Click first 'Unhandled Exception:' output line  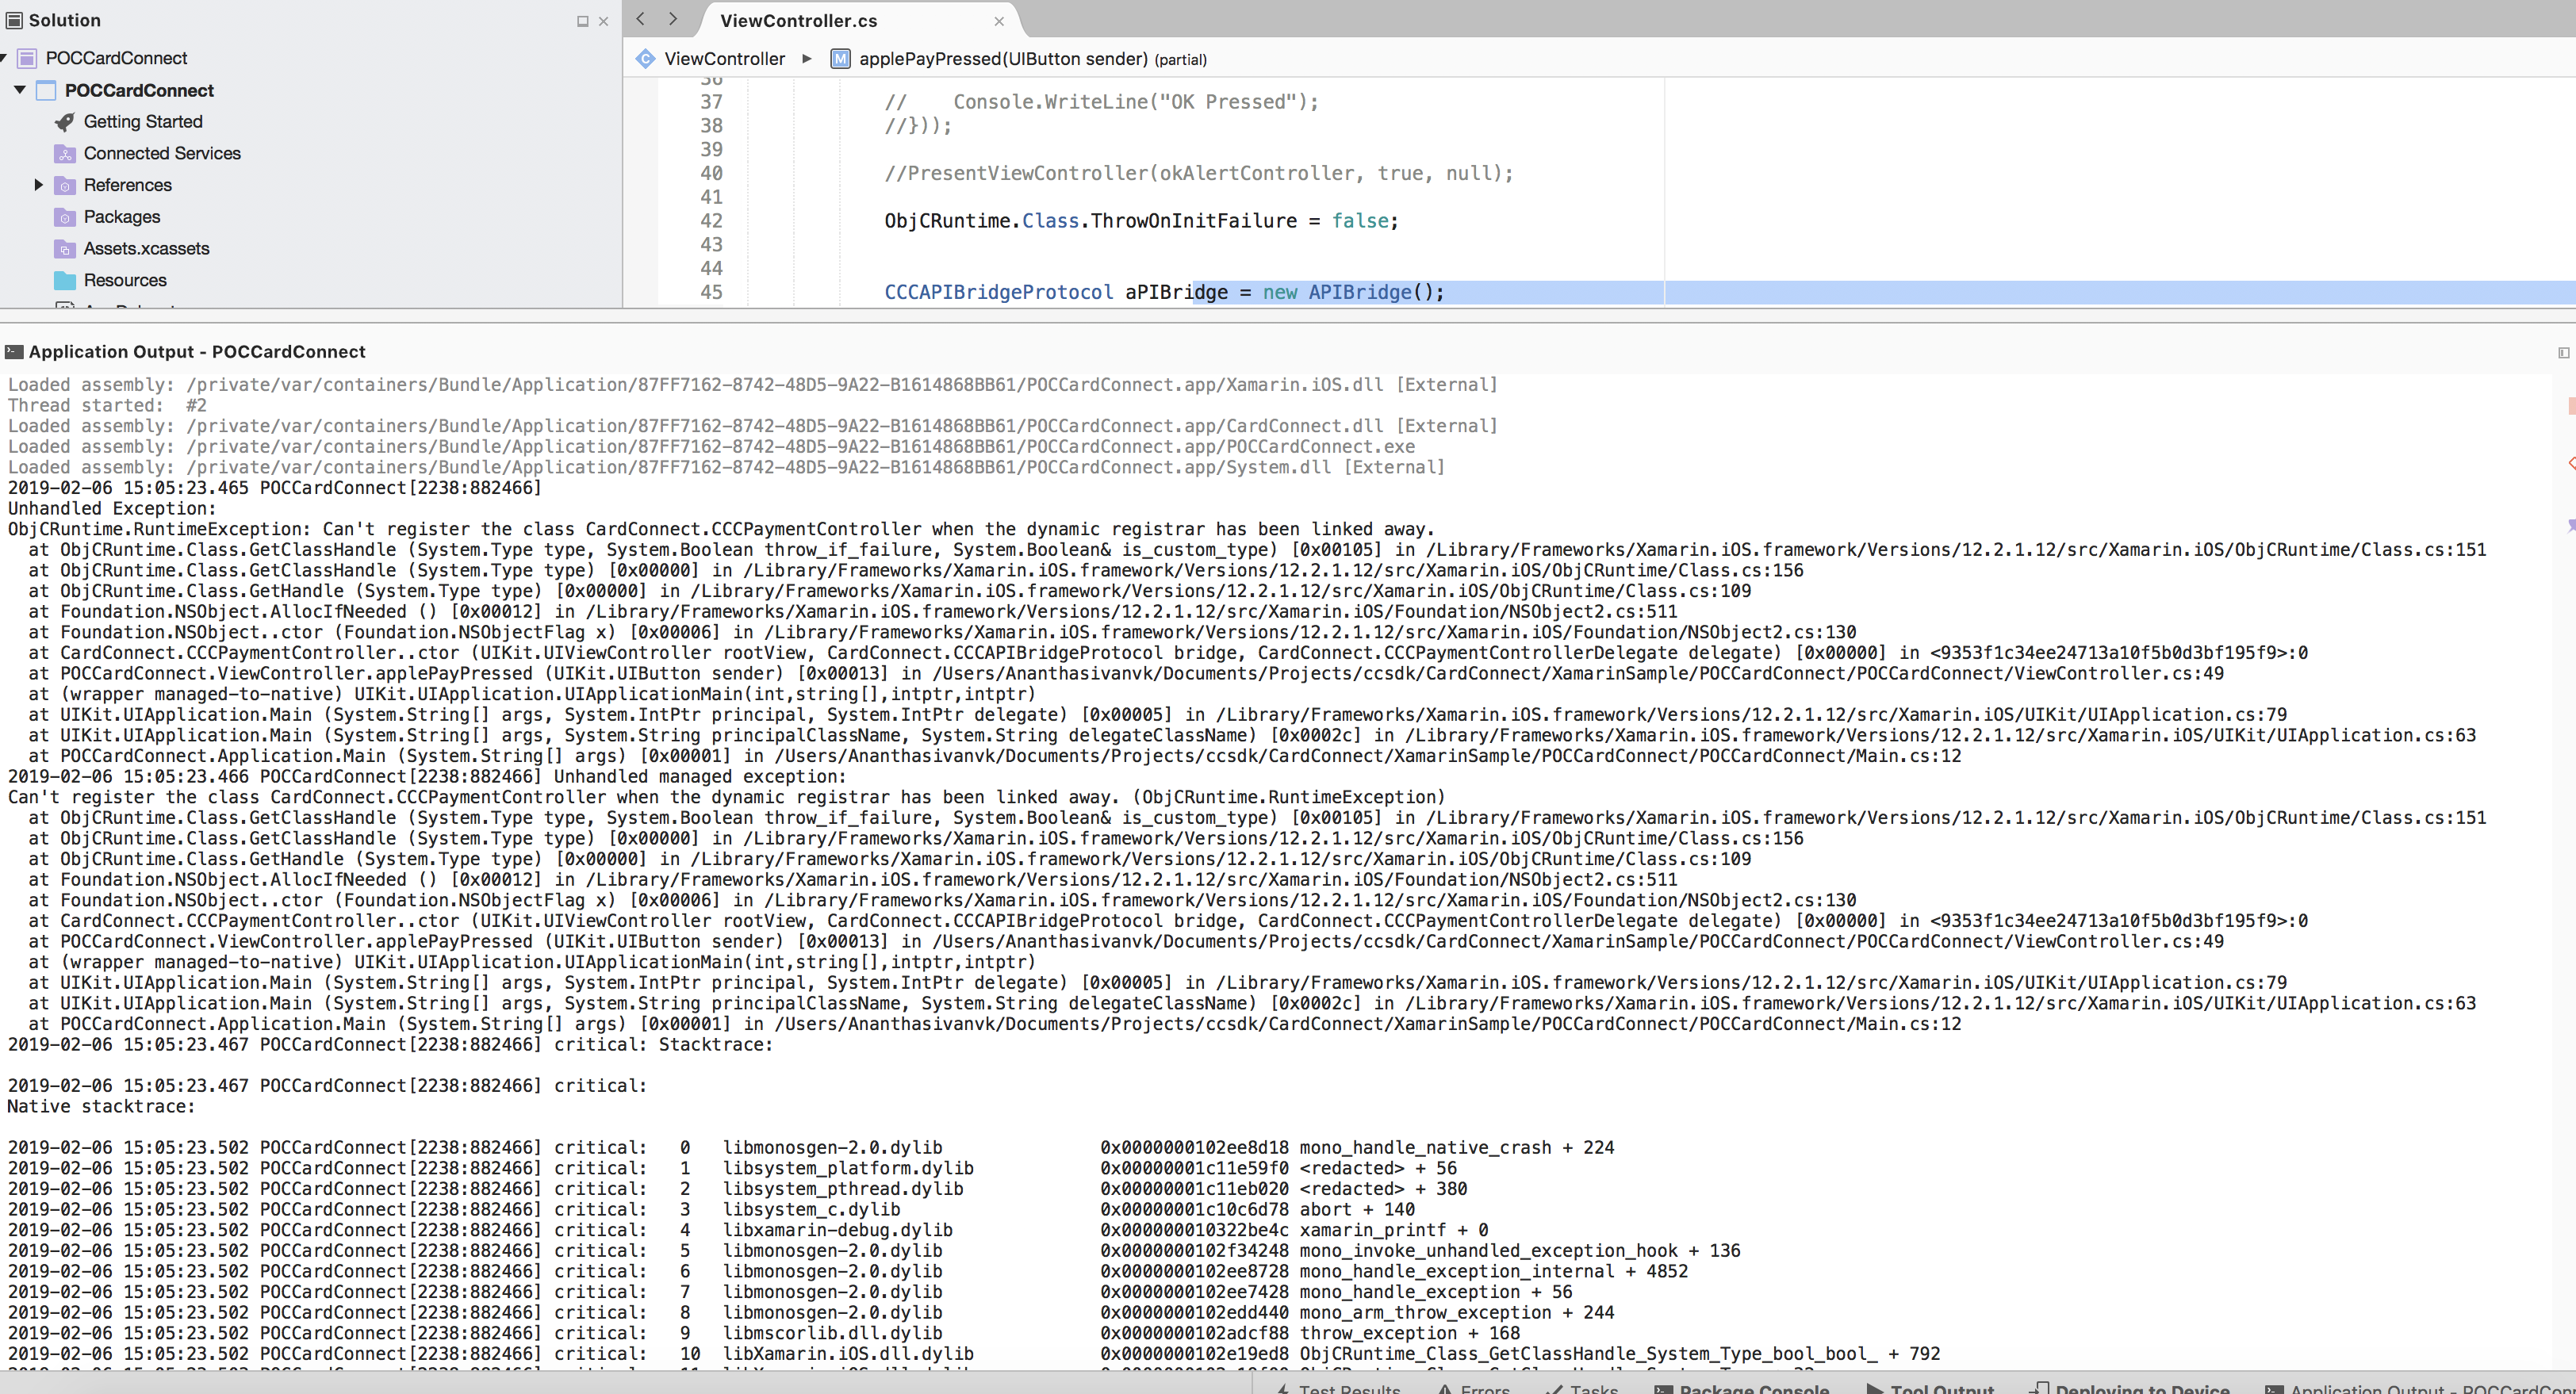click(x=112, y=509)
